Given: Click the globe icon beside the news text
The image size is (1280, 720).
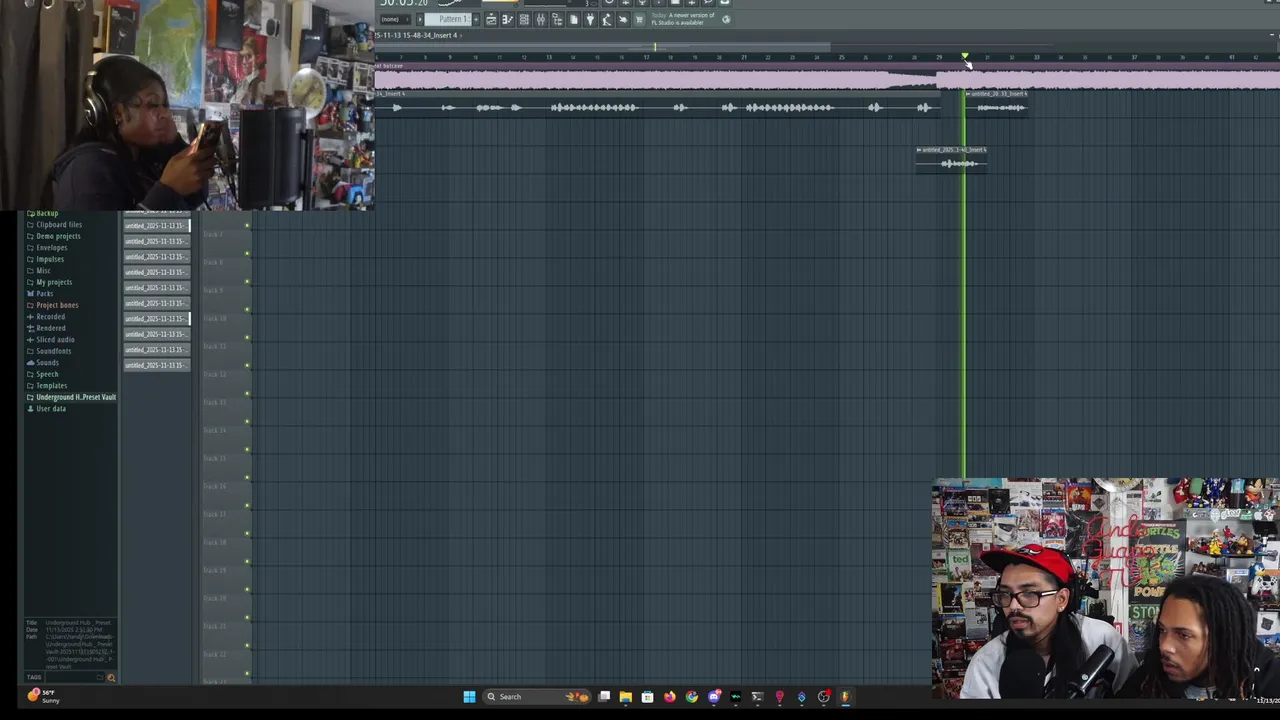Looking at the screenshot, I should coord(726,19).
